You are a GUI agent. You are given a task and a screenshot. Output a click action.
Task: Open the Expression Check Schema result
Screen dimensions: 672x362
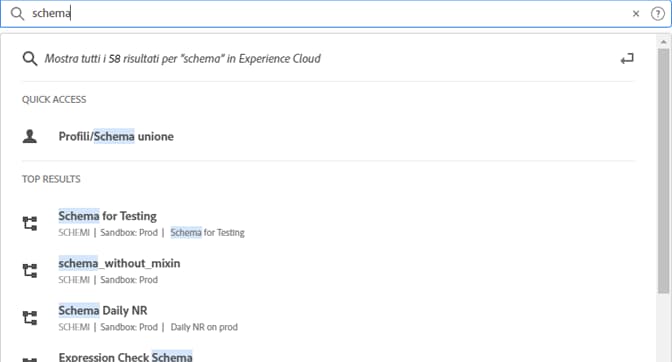click(126, 356)
